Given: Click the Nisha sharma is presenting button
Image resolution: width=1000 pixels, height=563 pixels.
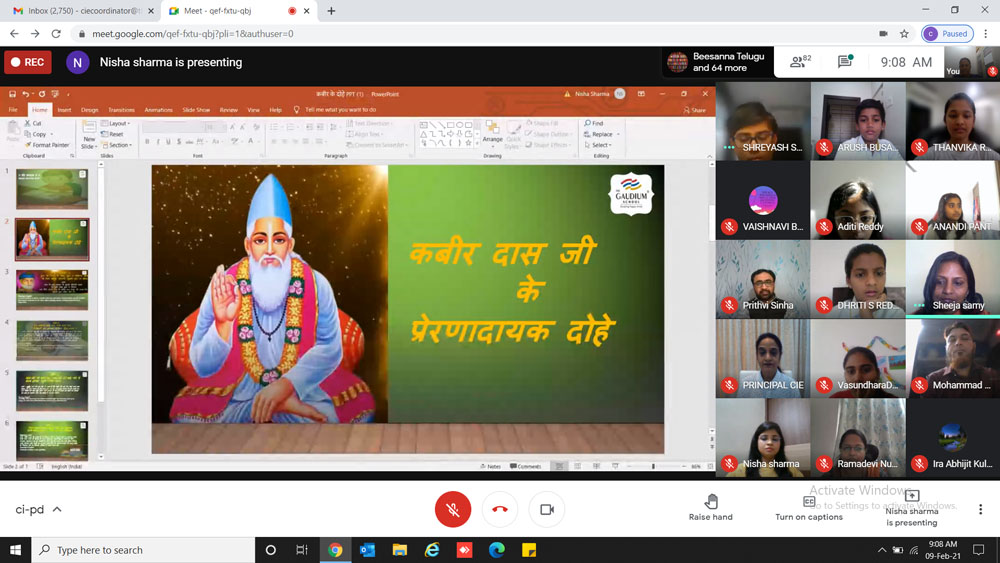Looking at the screenshot, I should point(911,508).
